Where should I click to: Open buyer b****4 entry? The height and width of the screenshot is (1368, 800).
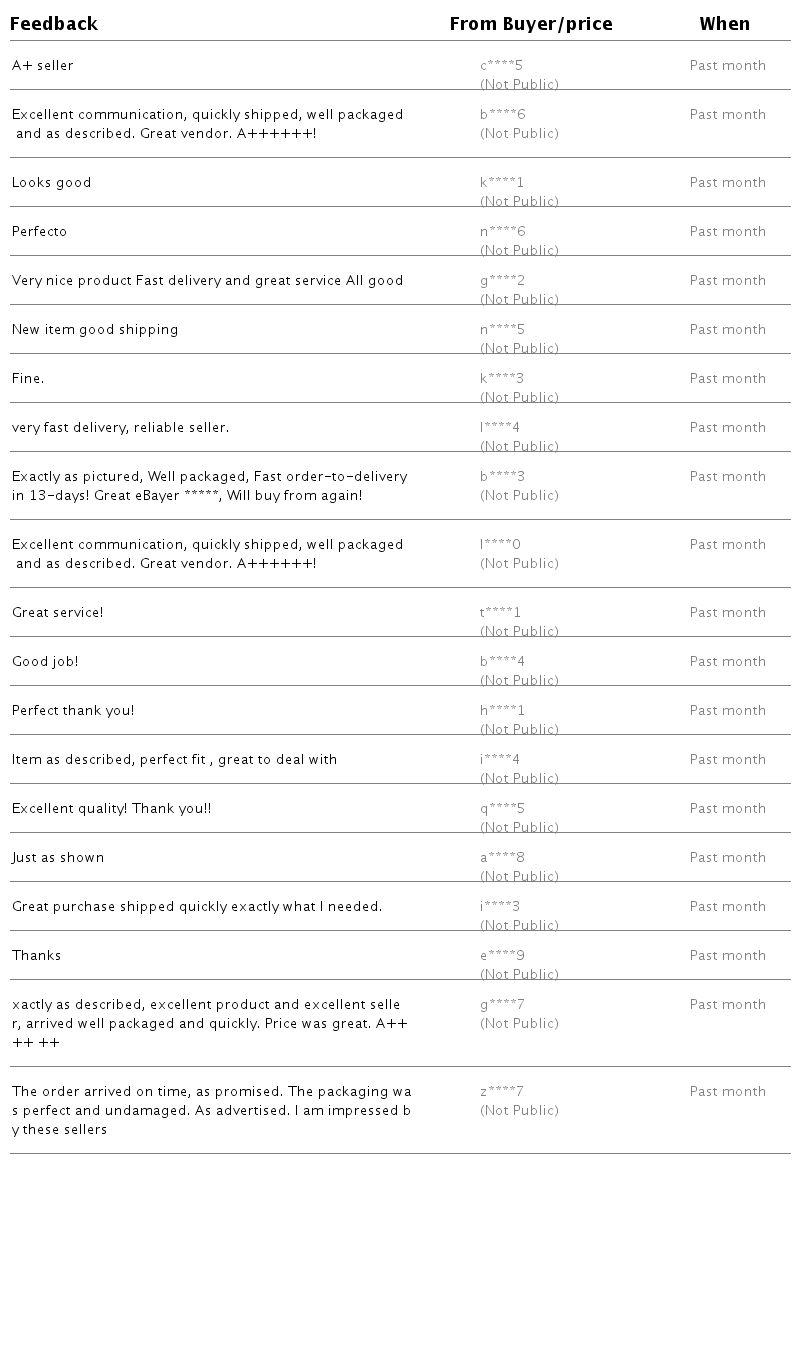[x=503, y=662]
